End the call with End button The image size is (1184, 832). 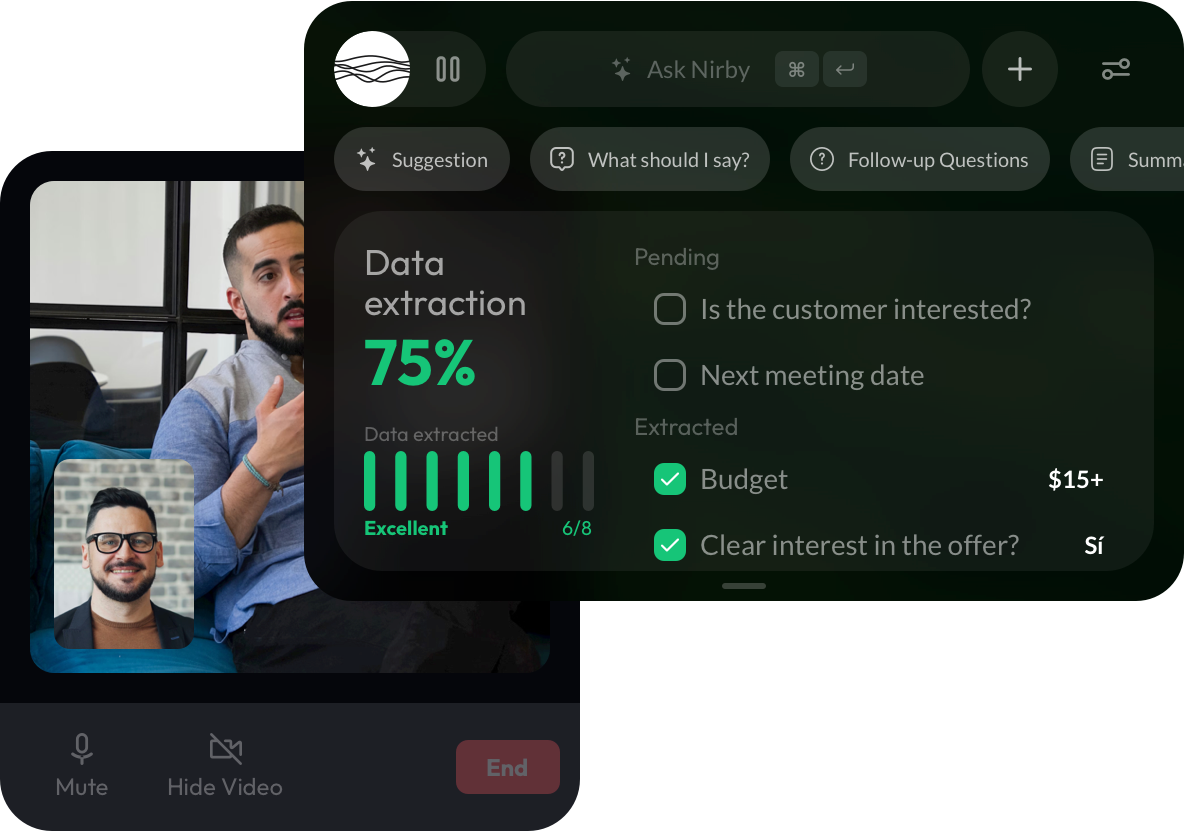point(507,767)
